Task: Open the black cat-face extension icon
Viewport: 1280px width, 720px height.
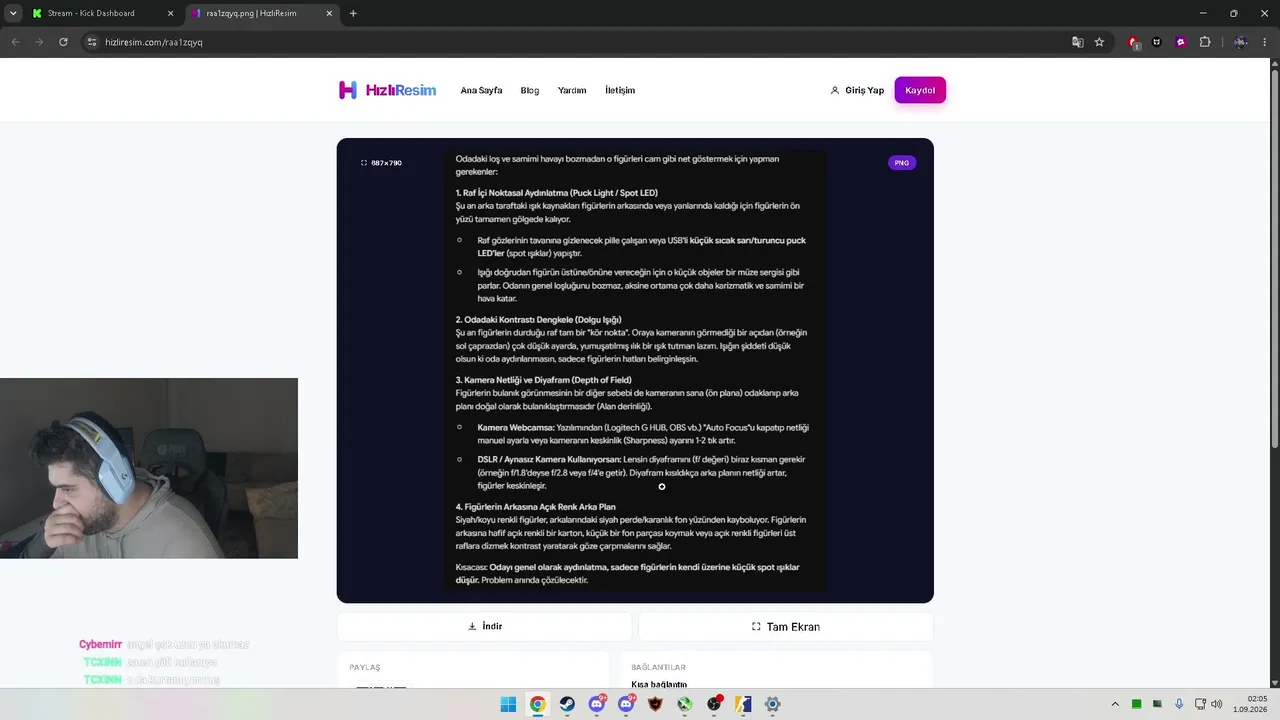Action: click(x=1157, y=42)
